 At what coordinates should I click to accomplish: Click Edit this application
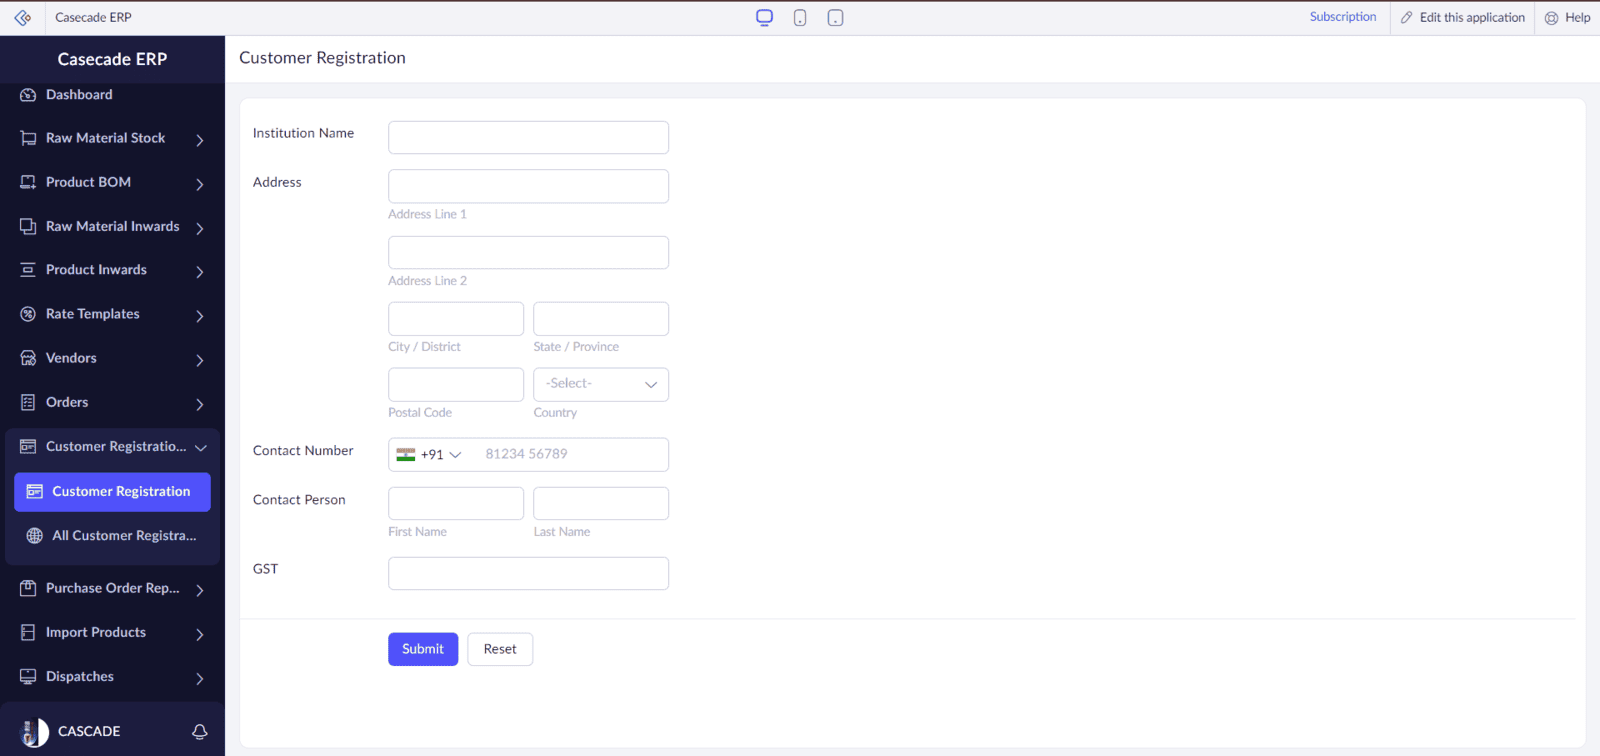pos(1472,18)
